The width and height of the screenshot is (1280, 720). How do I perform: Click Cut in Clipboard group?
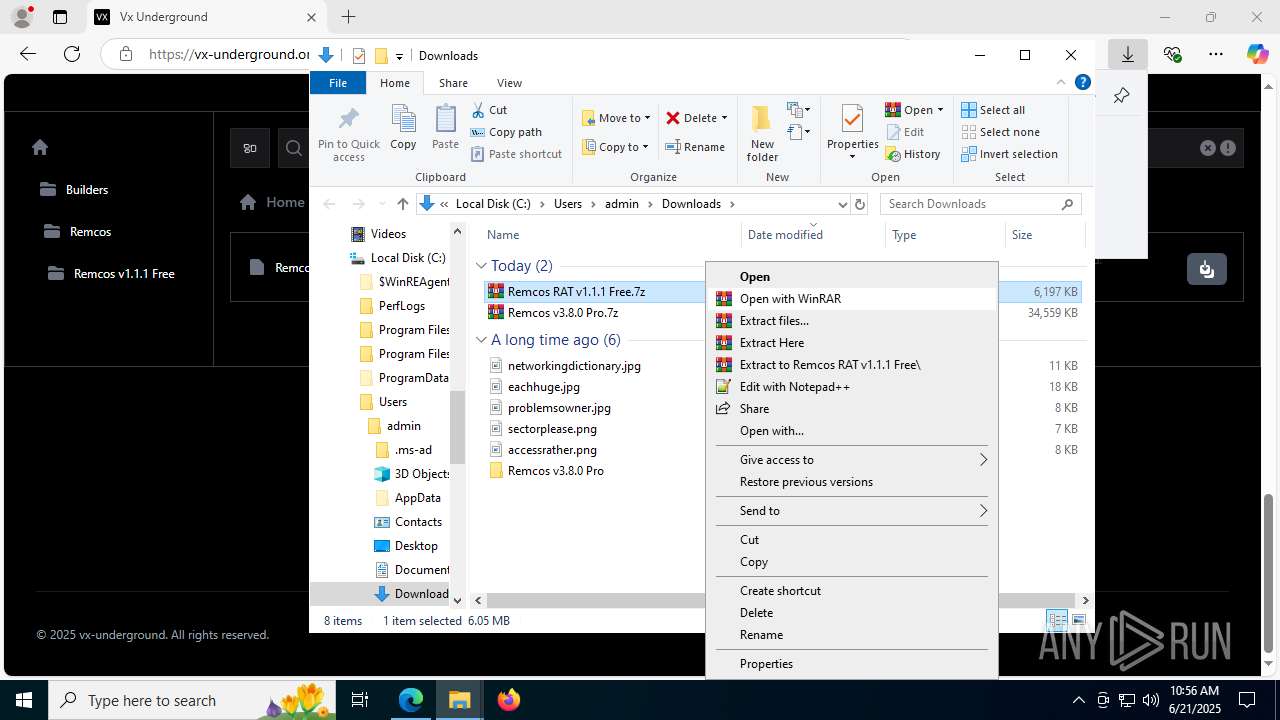click(489, 110)
